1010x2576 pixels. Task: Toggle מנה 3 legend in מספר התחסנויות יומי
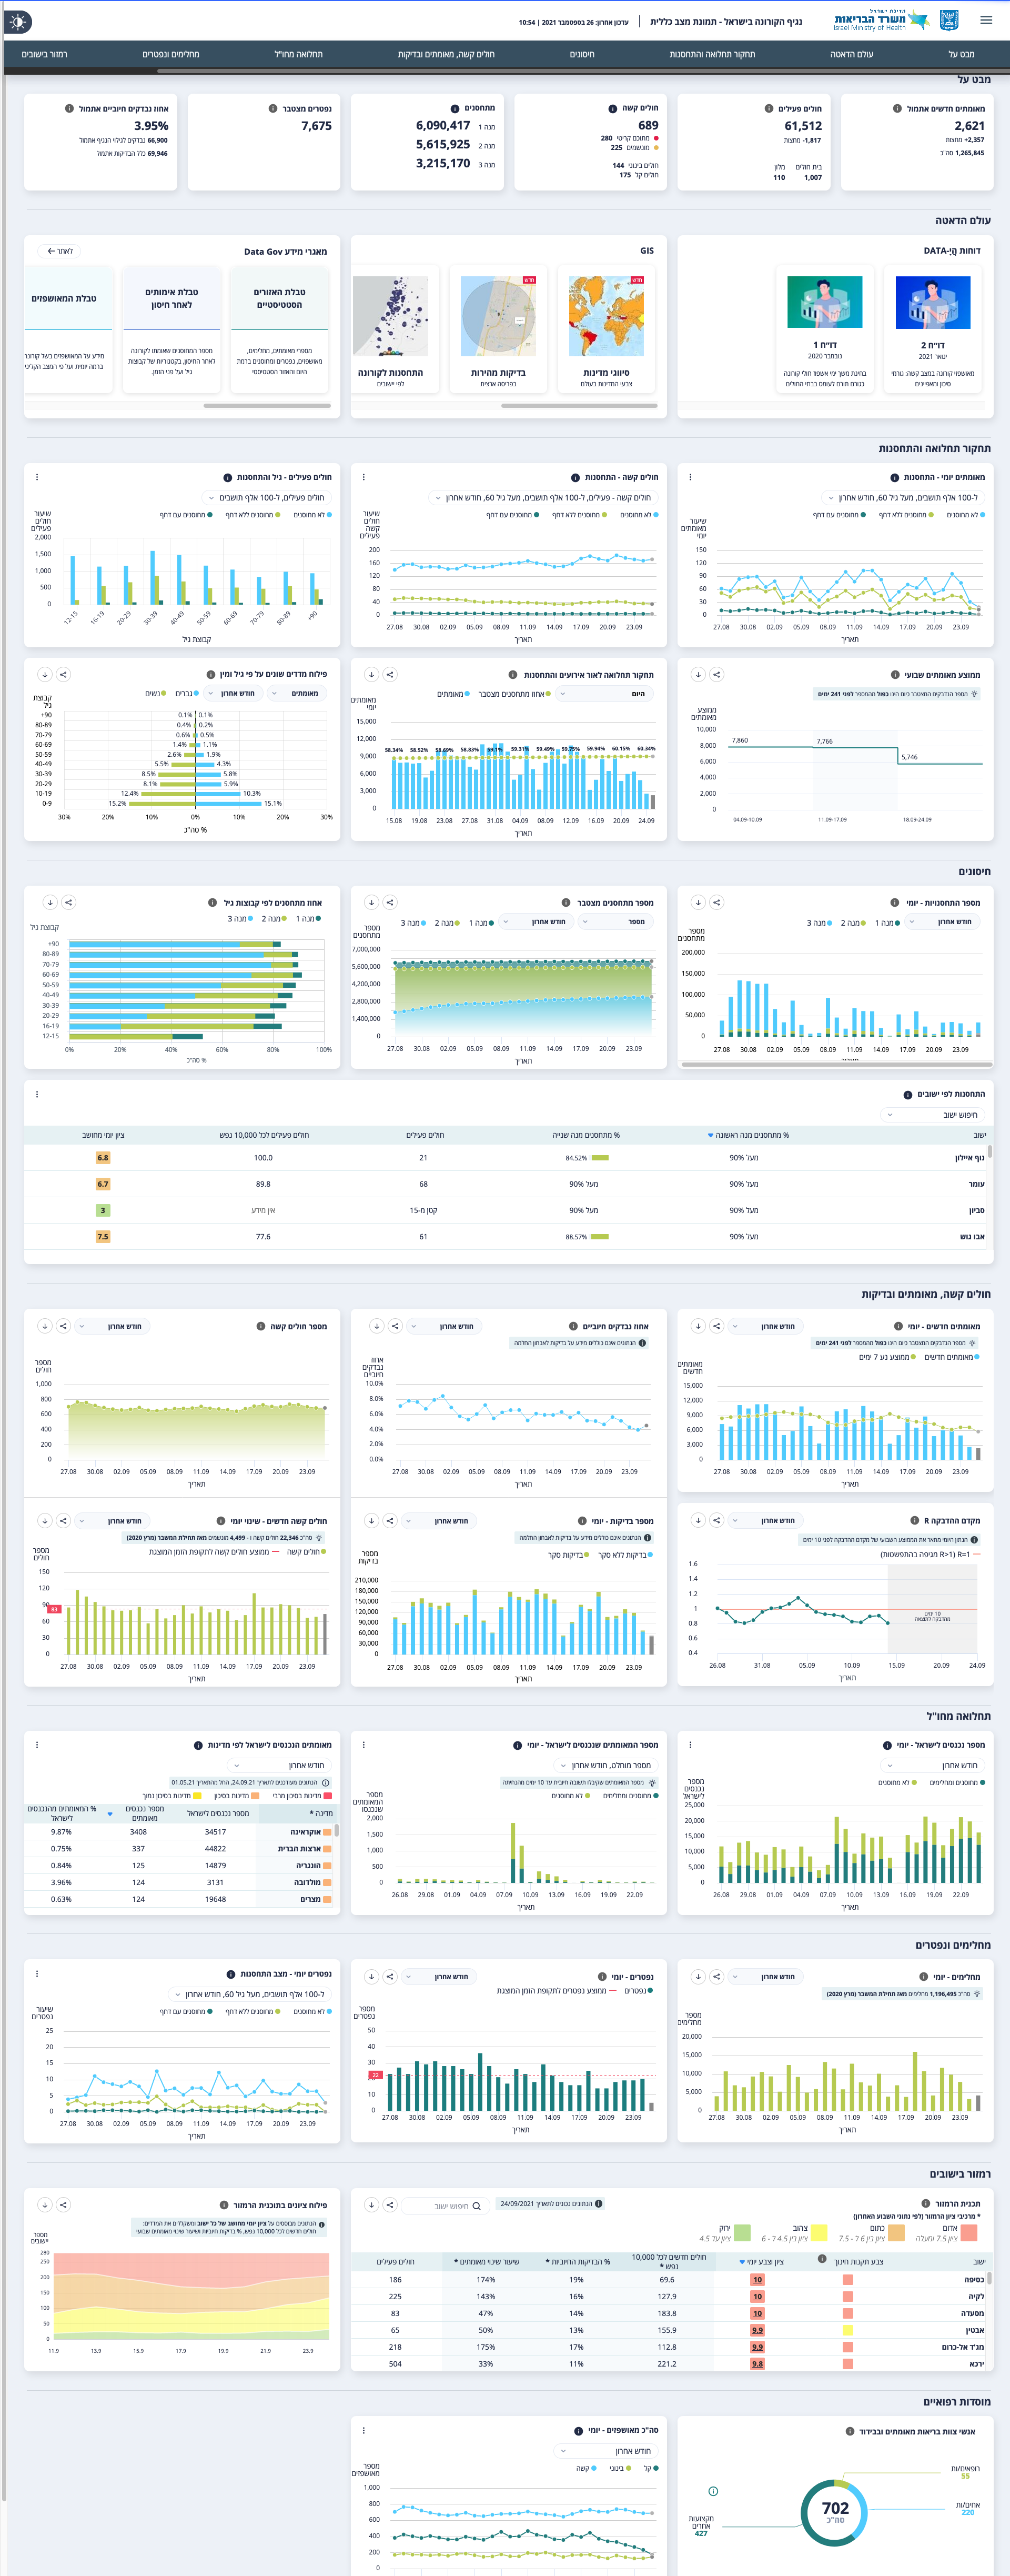[819, 923]
